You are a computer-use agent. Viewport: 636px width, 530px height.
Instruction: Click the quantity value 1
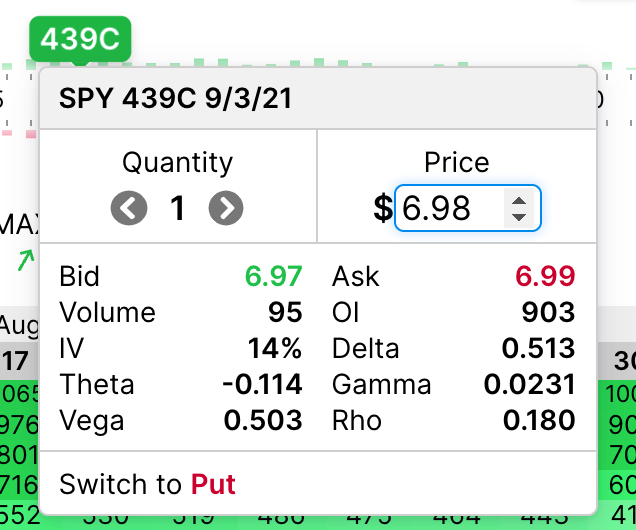coord(178,208)
